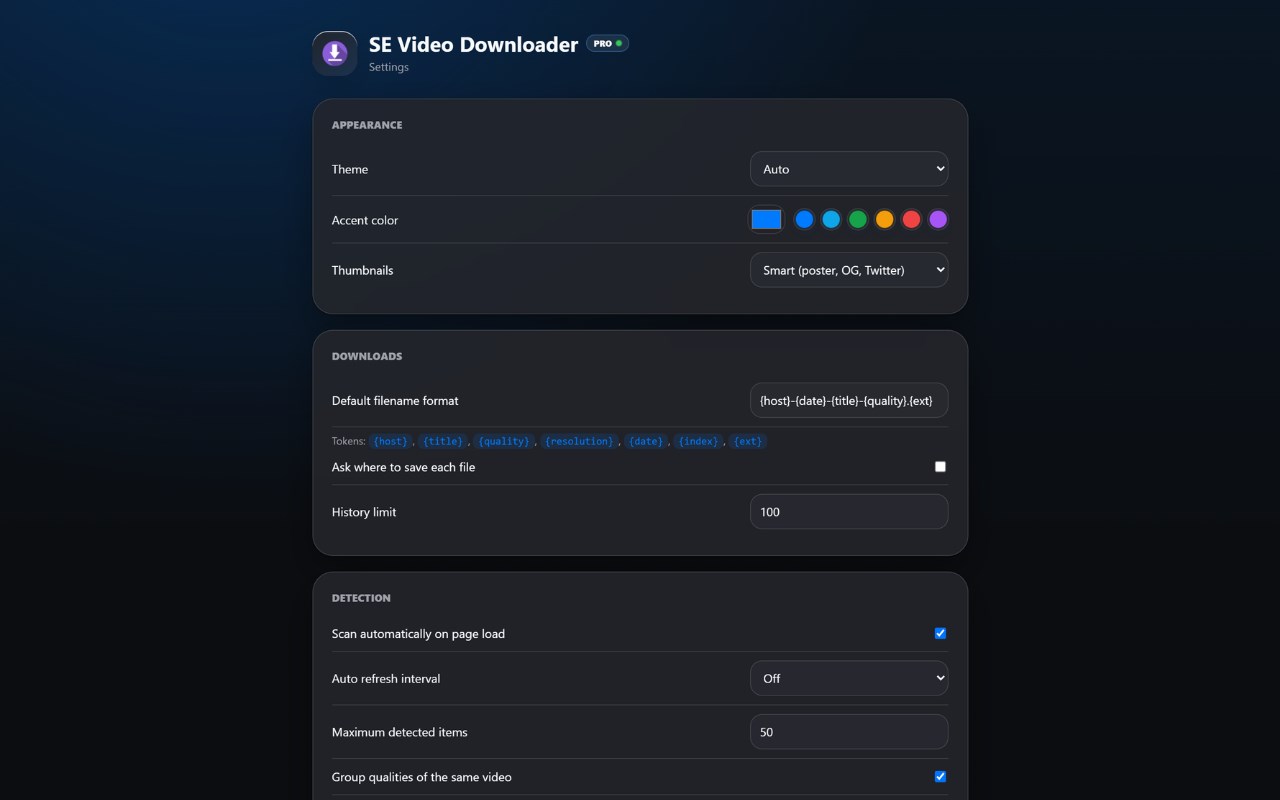Select the sky blue accent color circle
The height and width of the screenshot is (800, 1280).
pyautogui.click(x=831, y=220)
